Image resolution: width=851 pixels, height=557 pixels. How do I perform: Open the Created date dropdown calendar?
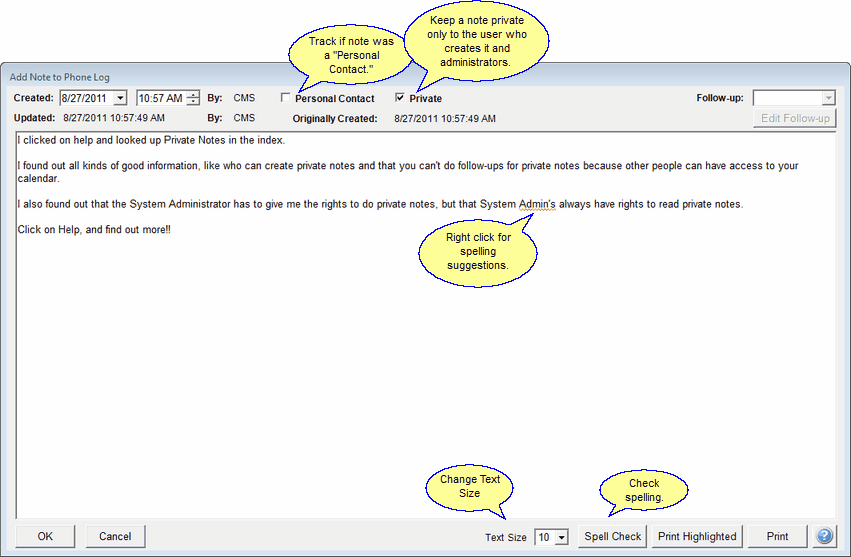(120, 98)
